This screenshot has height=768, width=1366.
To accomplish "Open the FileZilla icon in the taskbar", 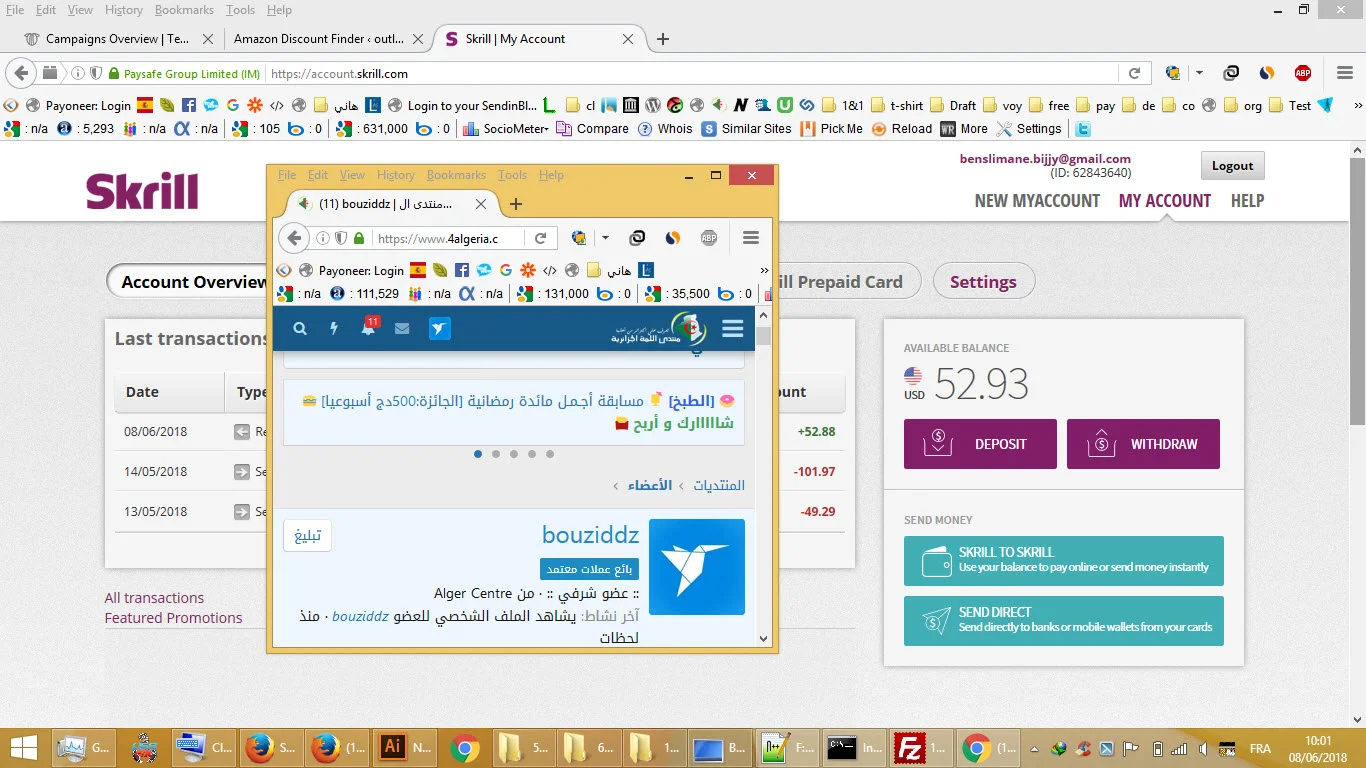I will coord(910,748).
